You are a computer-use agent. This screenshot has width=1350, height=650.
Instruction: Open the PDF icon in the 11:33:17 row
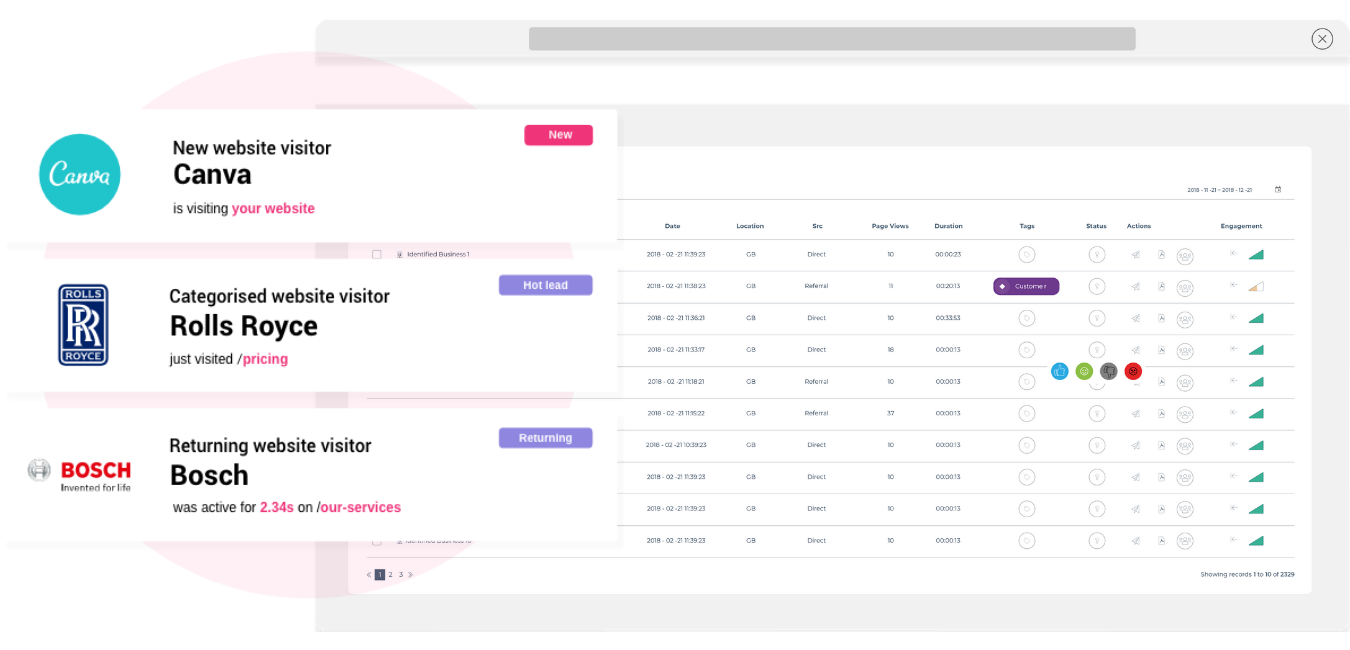(1161, 350)
